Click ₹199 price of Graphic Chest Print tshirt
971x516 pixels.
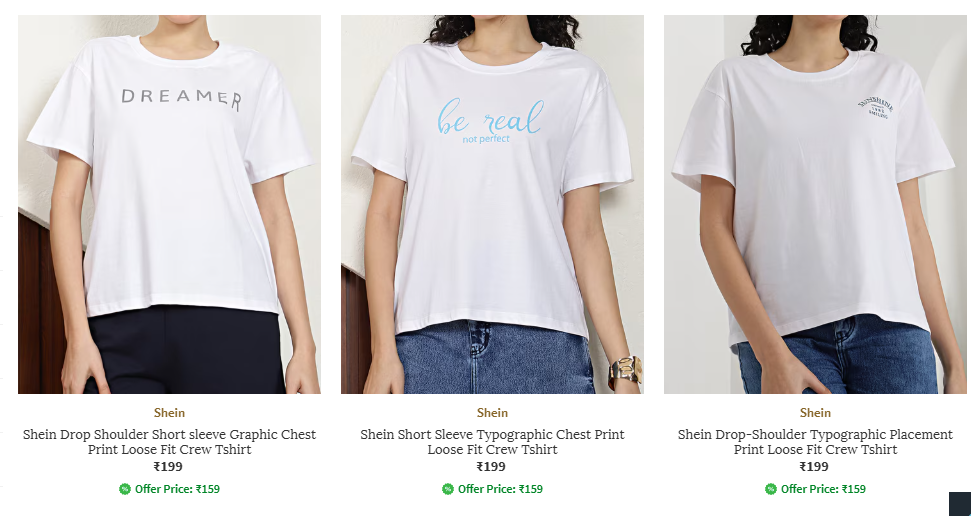(x=168, y=466)
